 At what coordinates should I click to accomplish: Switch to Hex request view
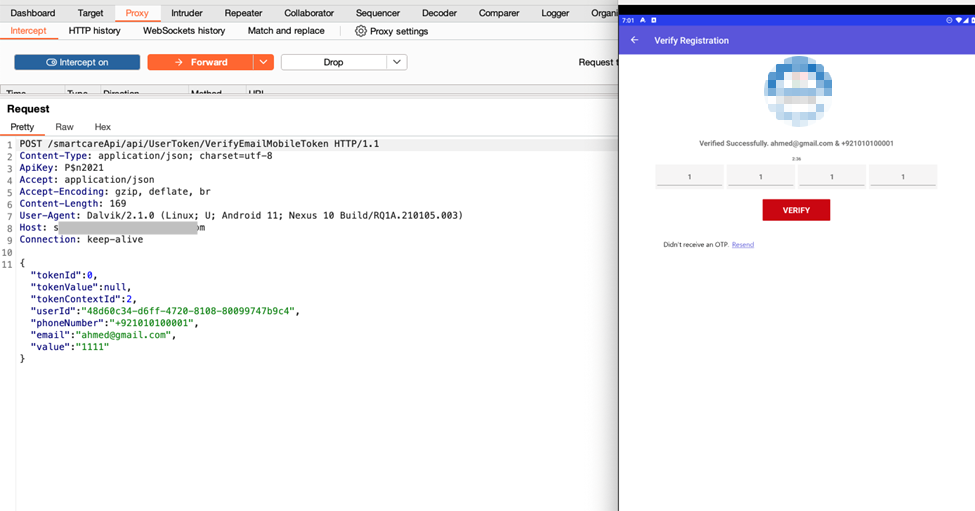pos(103,127)
